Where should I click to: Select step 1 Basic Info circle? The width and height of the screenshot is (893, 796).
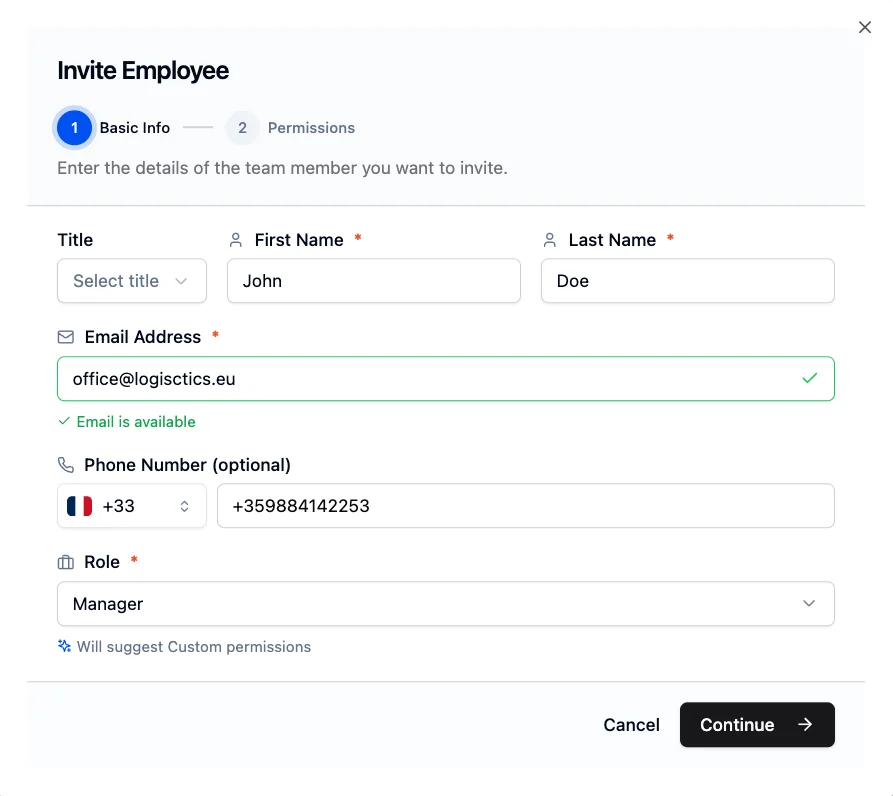pos(74,128)
